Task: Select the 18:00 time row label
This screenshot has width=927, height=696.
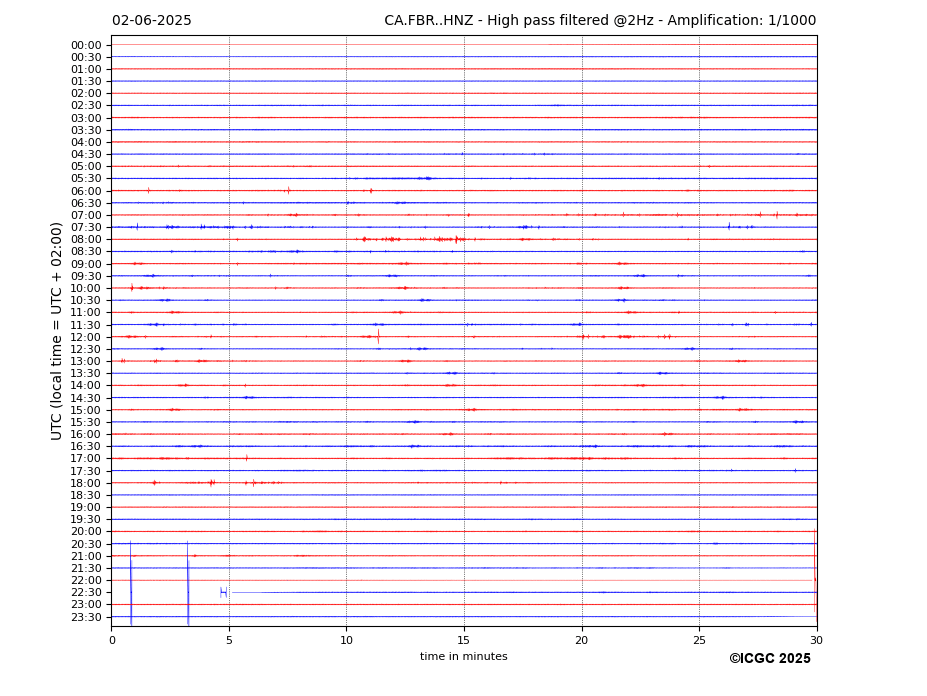Action: tap(86, 483)
